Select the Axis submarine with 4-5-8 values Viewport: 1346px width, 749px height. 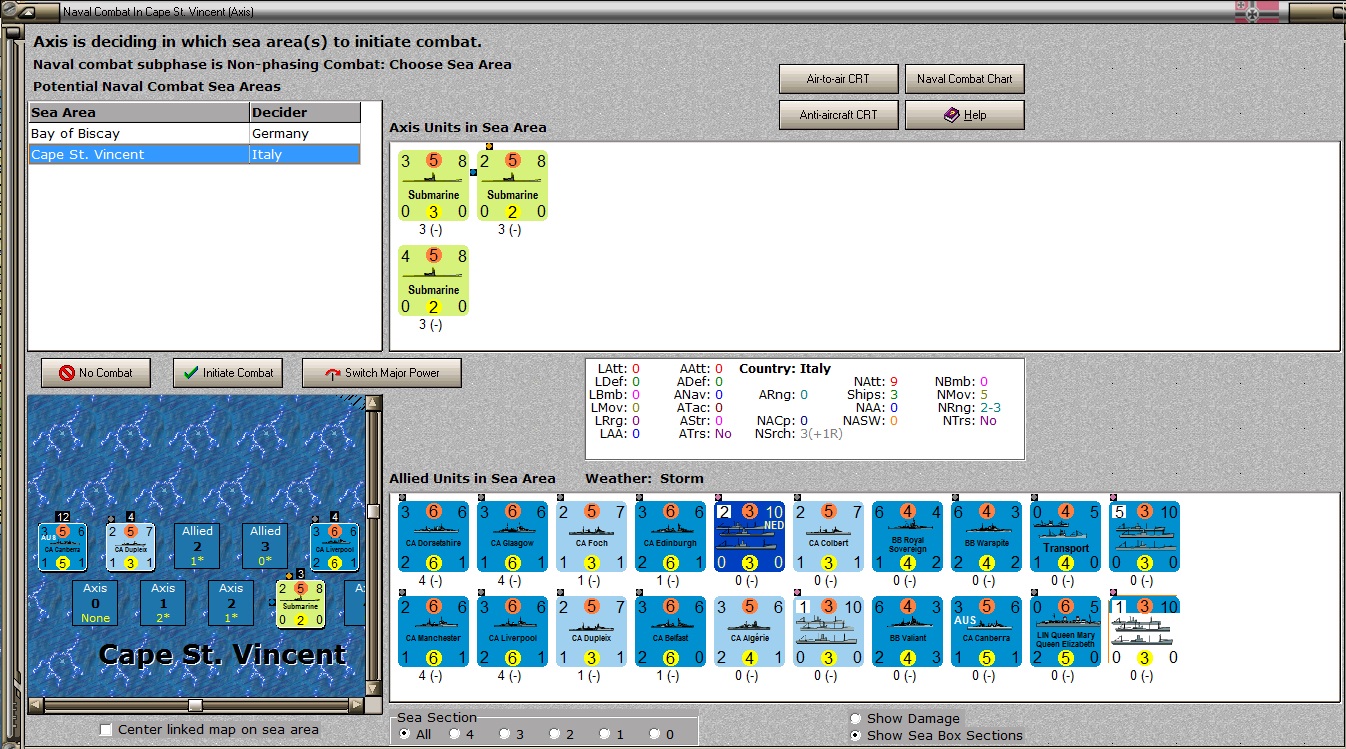tap(433, 280)
